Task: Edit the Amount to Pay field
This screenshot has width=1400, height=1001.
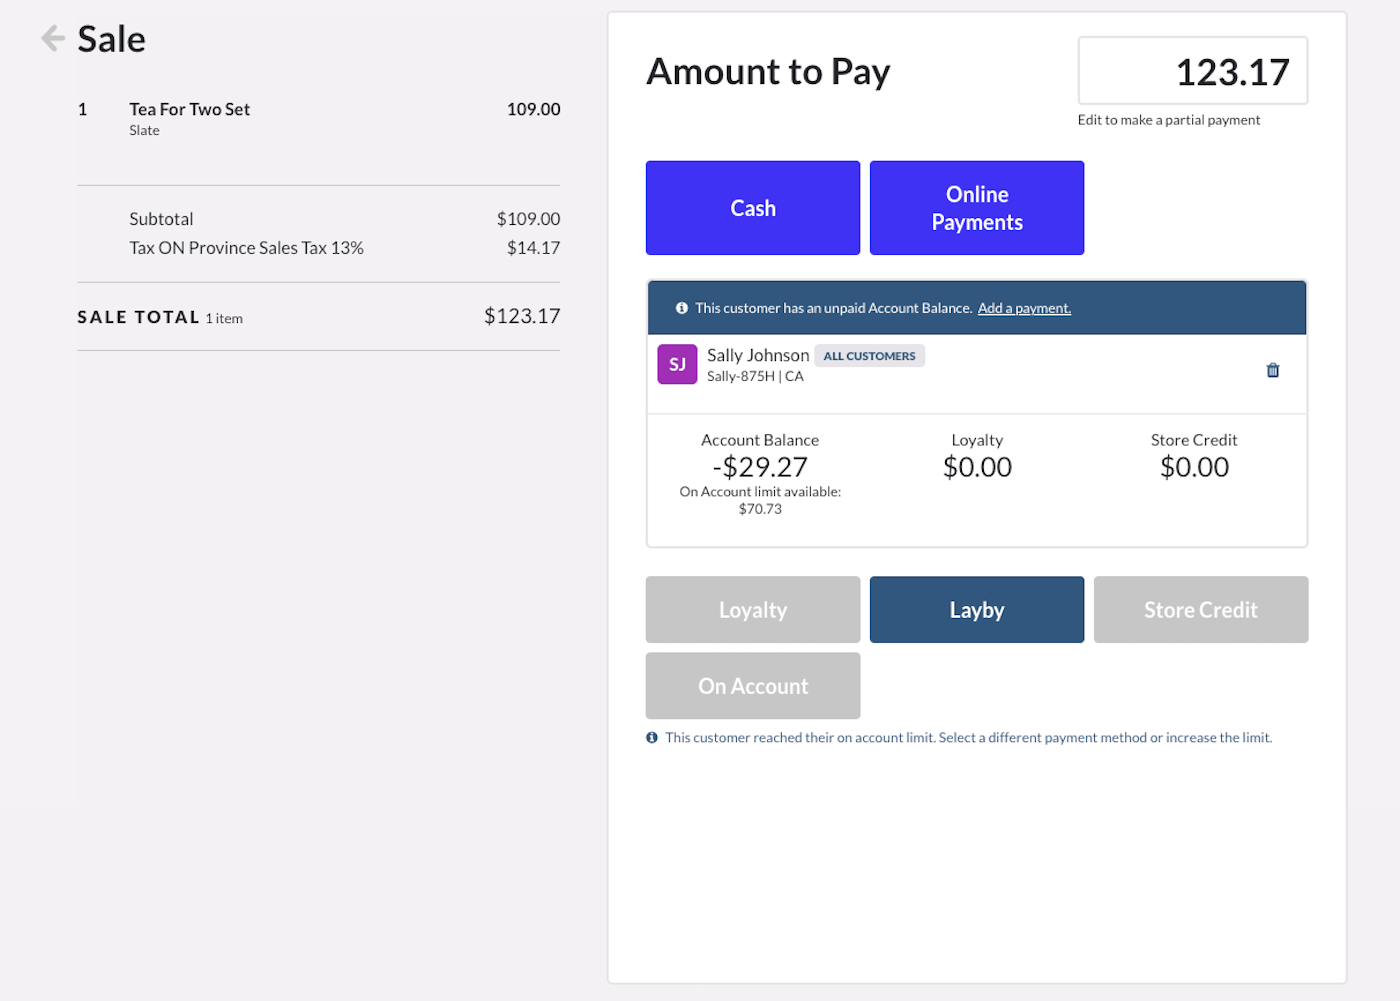Action: coord(1192,71)
